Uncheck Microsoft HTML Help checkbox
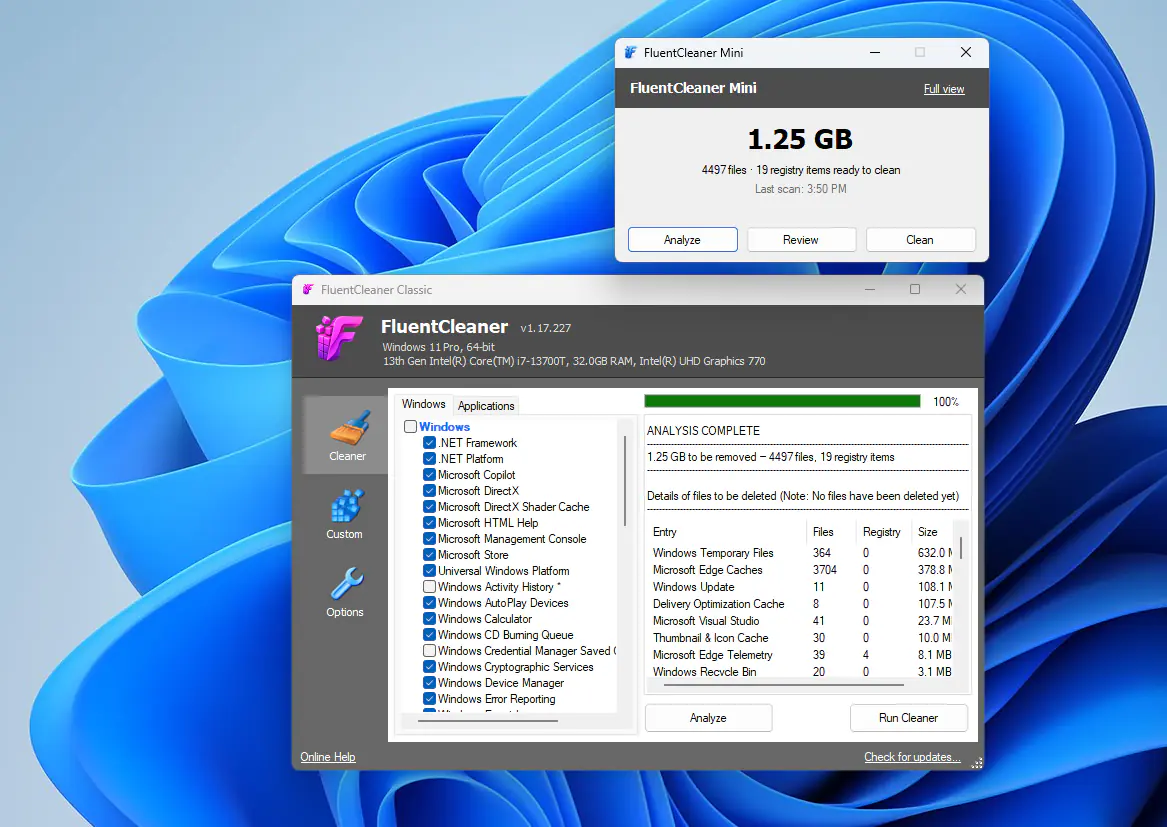The height and width of the screenshot is (827, 1167). tap(429, 523)
